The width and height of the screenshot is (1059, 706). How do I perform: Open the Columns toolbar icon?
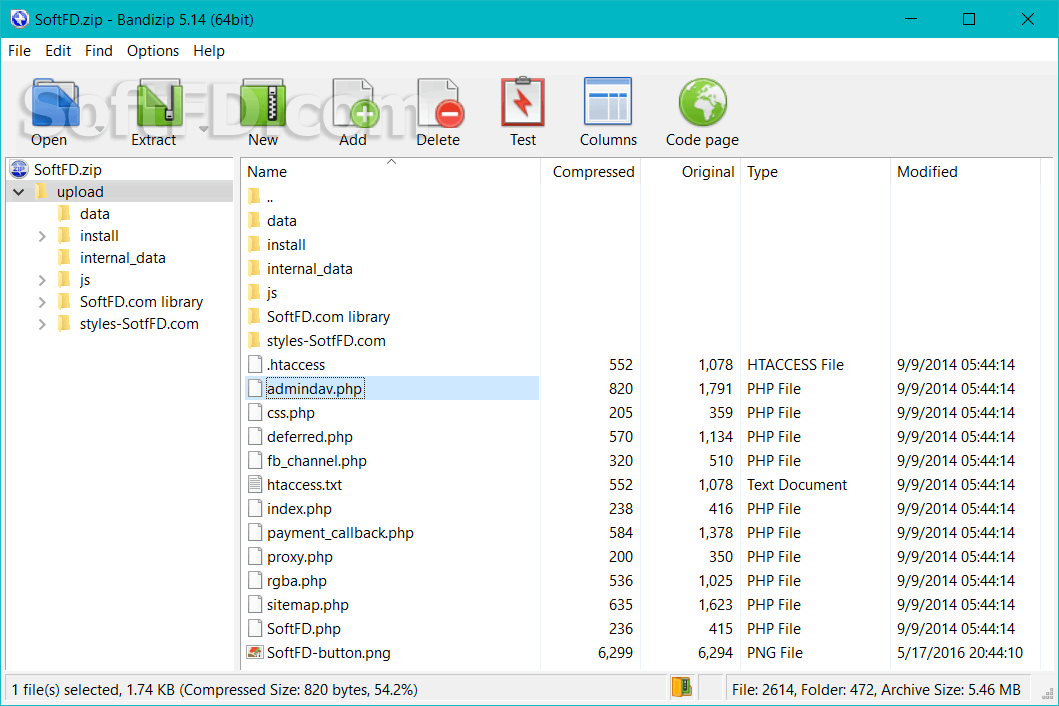tap(608, 101)
